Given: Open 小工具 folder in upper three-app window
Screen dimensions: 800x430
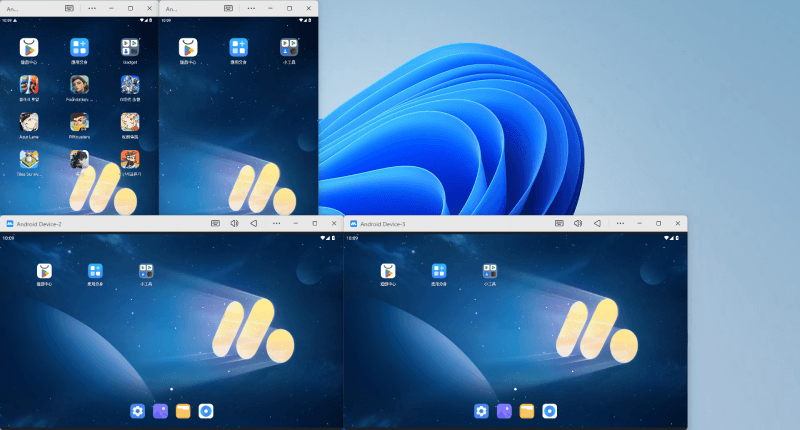Looking at the screenshot, I should pyautogui.click(x=289, y=47).
